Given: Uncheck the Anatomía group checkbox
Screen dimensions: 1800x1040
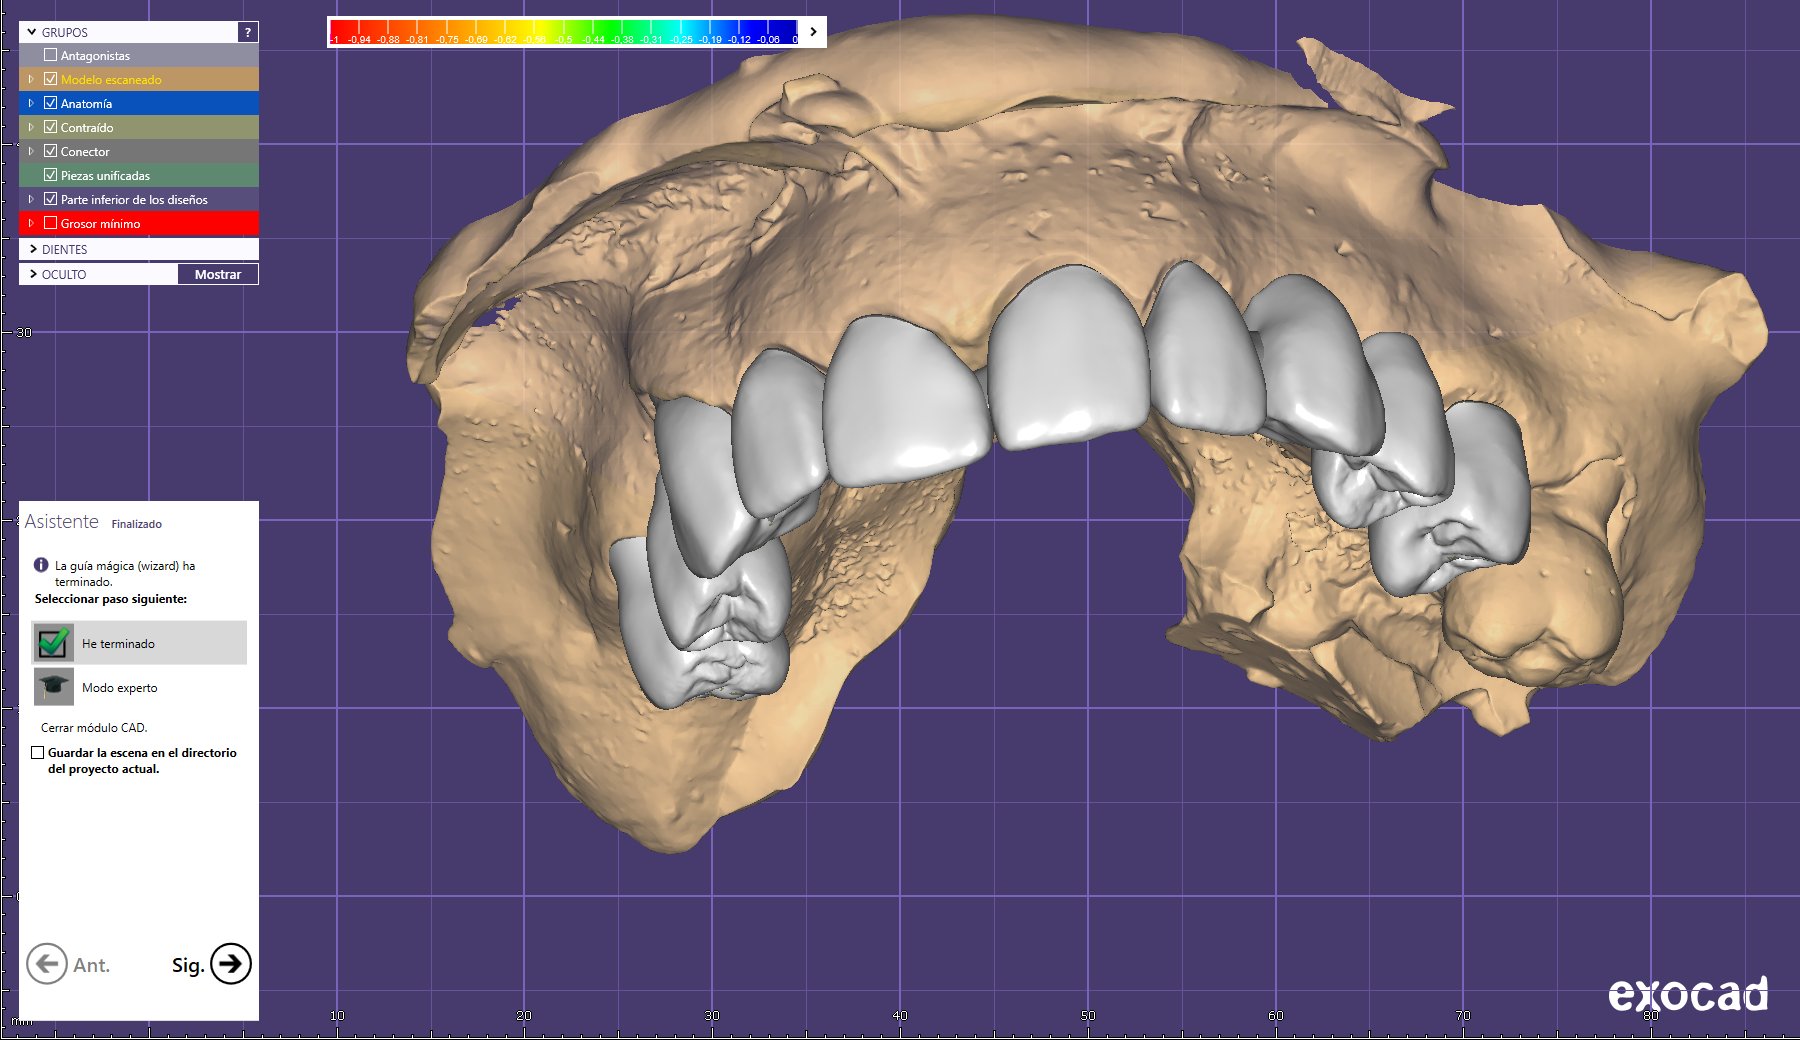Looking at the screenshot, I should (x=50, y=103).
